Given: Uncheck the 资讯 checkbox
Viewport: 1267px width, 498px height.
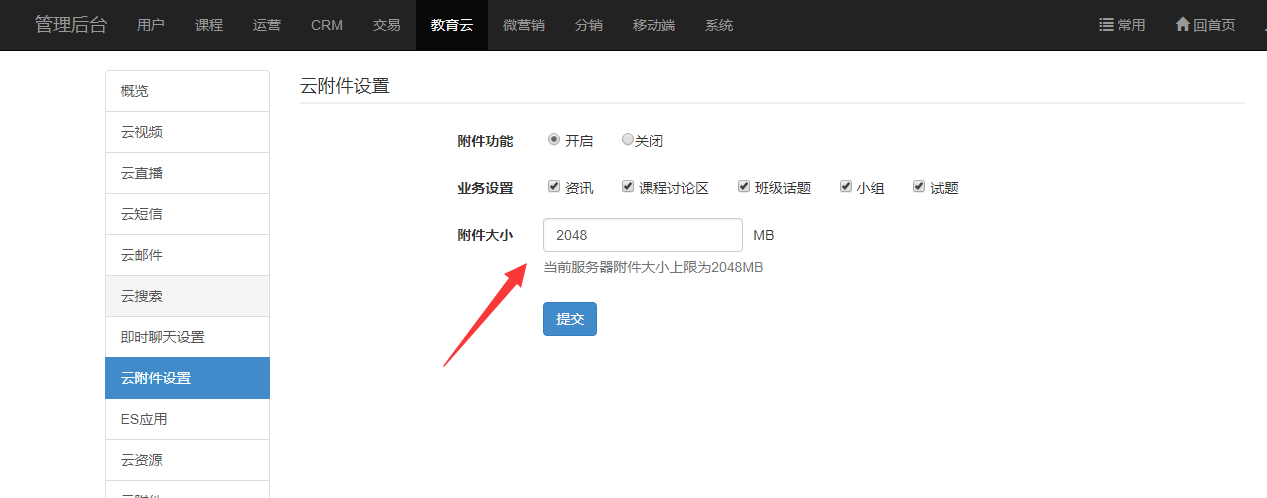Looking at the screenshot, I should (554, 187).
